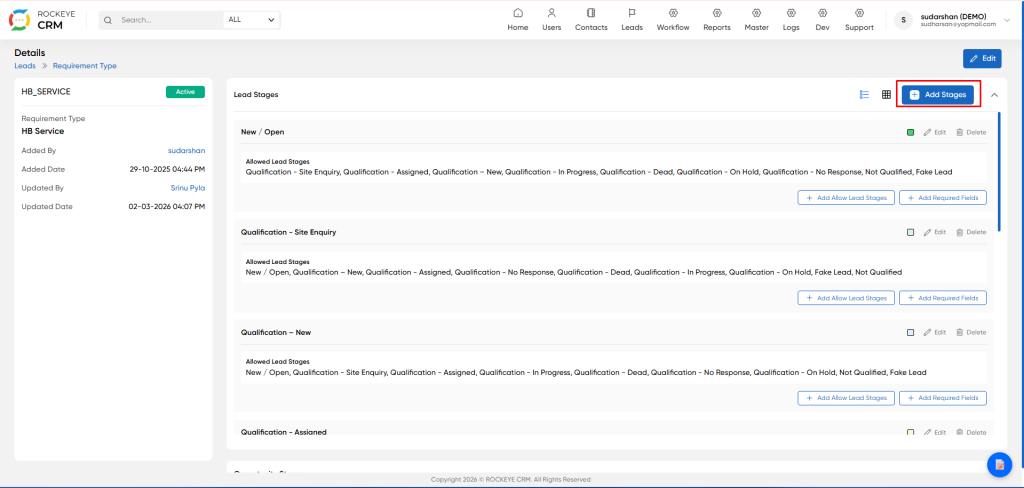Click green color swatch of New / Open
This screenshot has width=1024, height=488.
pos(910,132)
